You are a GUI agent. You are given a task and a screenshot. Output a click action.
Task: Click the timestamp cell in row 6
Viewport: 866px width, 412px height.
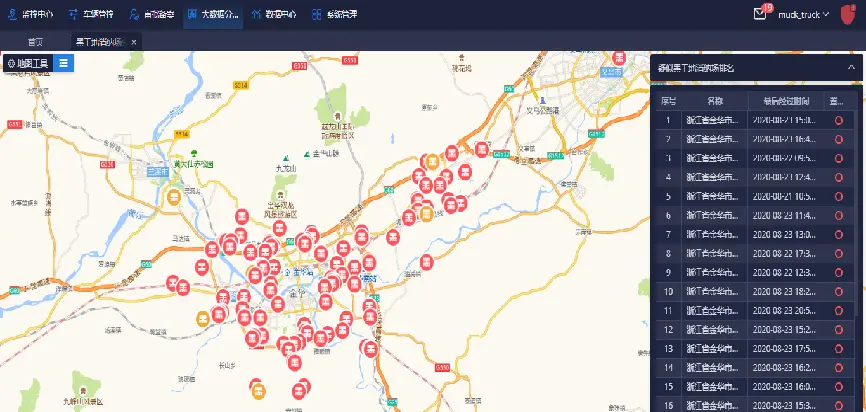tap(786, 216)
